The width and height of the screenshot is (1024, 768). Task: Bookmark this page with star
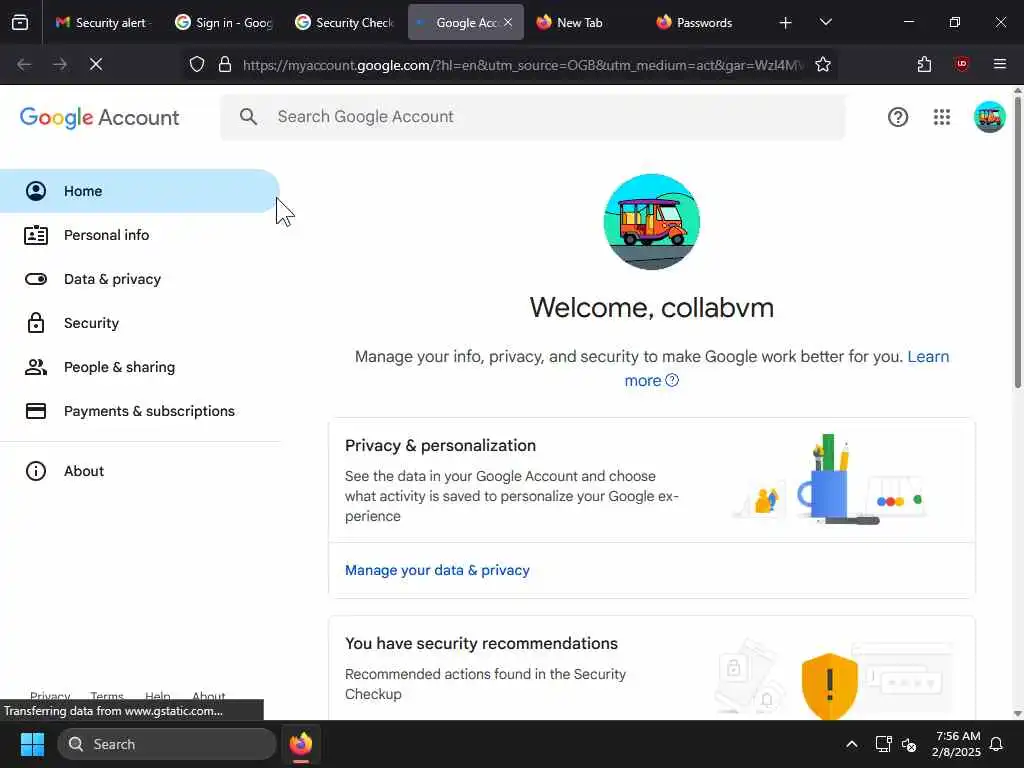click(x=823, y=65)
